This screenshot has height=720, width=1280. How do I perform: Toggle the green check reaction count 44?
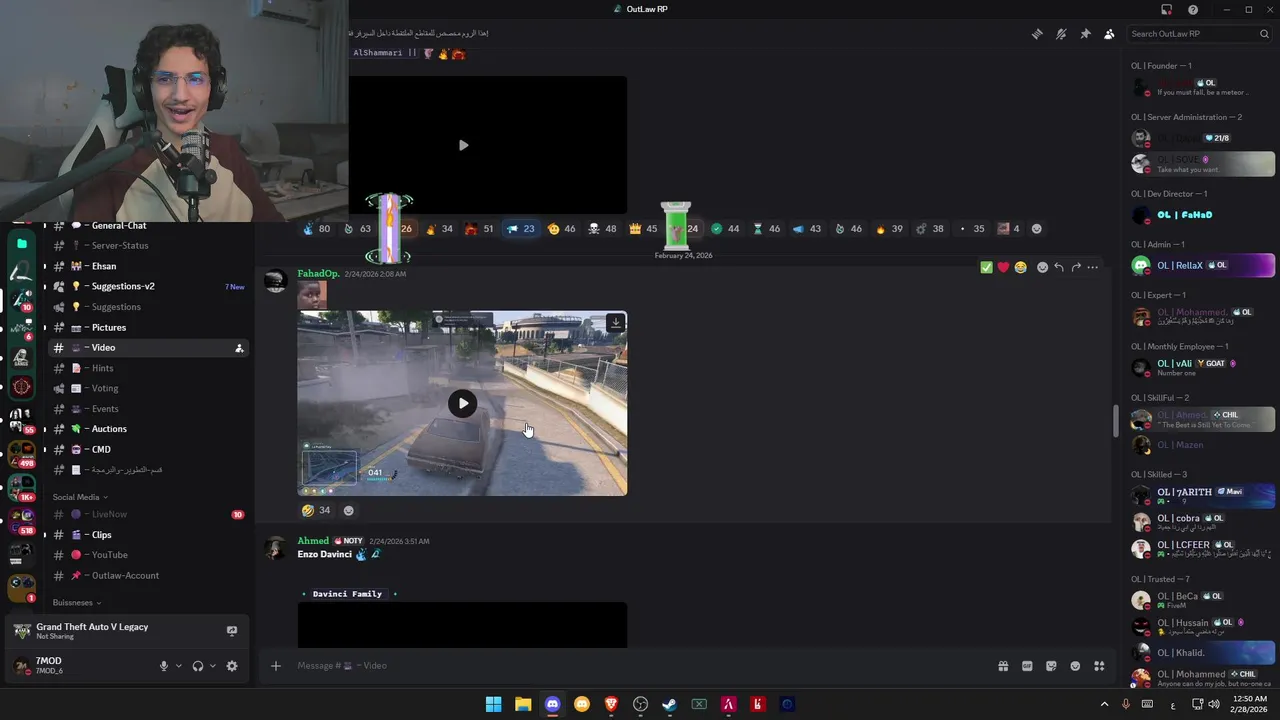tap(725, 229)
